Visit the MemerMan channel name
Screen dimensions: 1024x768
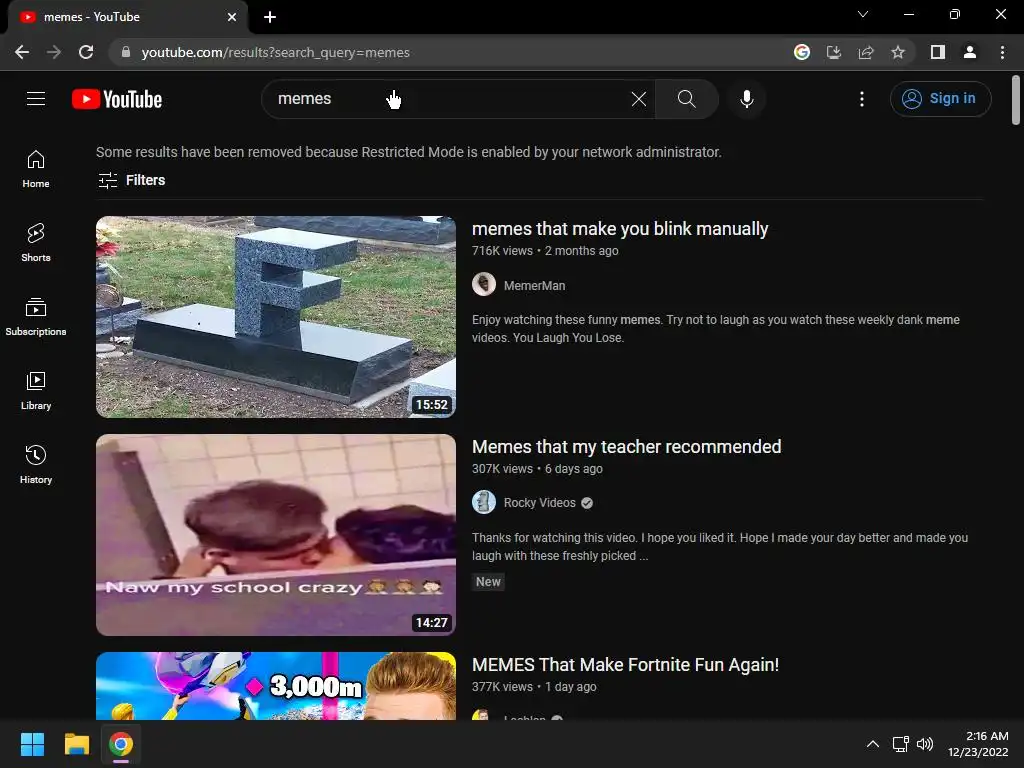(x=534, y=285)
